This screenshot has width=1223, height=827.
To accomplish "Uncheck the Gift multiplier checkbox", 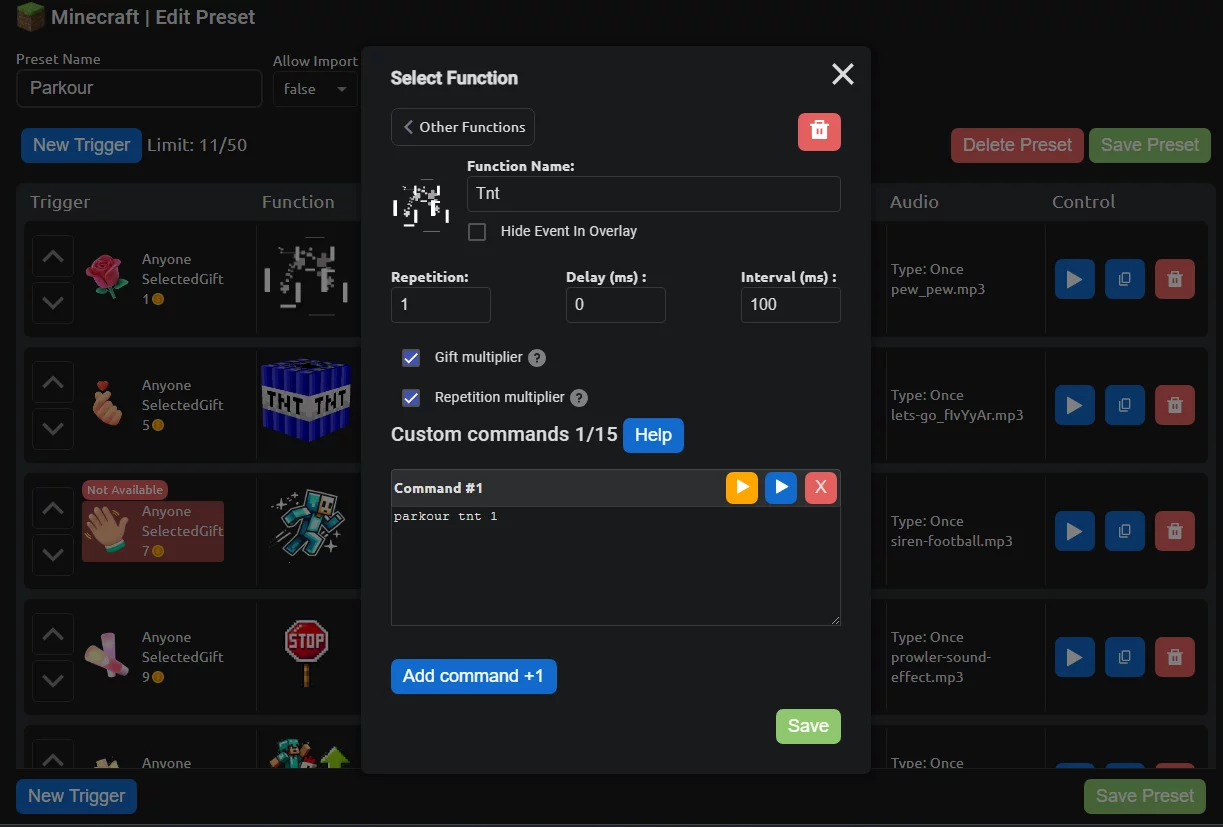I will click(411, 358).
